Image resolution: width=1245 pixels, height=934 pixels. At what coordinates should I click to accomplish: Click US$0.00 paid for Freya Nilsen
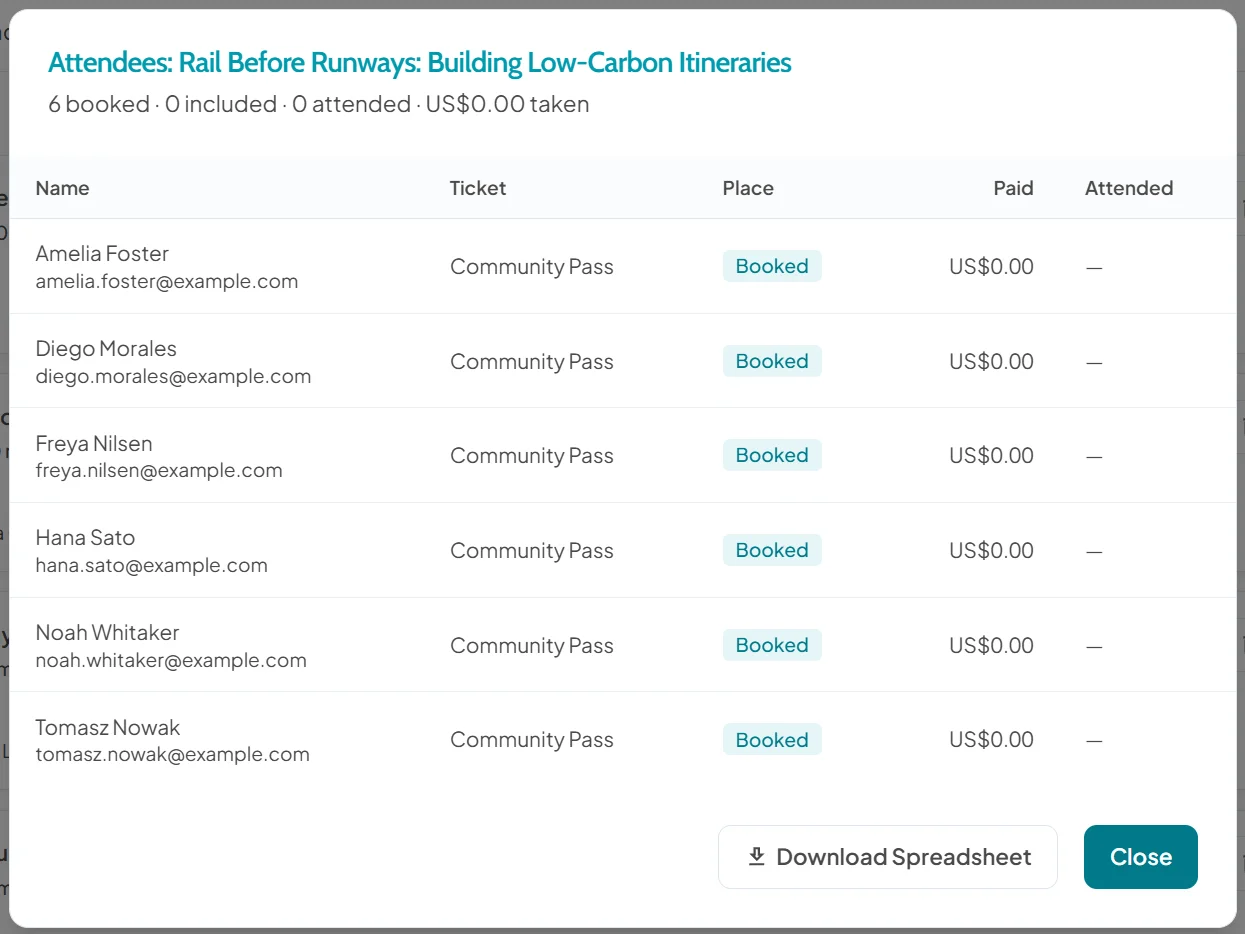[991, 456]
